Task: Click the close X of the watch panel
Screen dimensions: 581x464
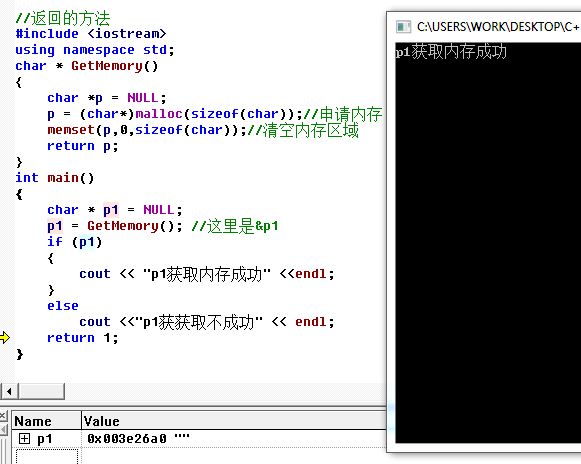Action: point(2,415)
